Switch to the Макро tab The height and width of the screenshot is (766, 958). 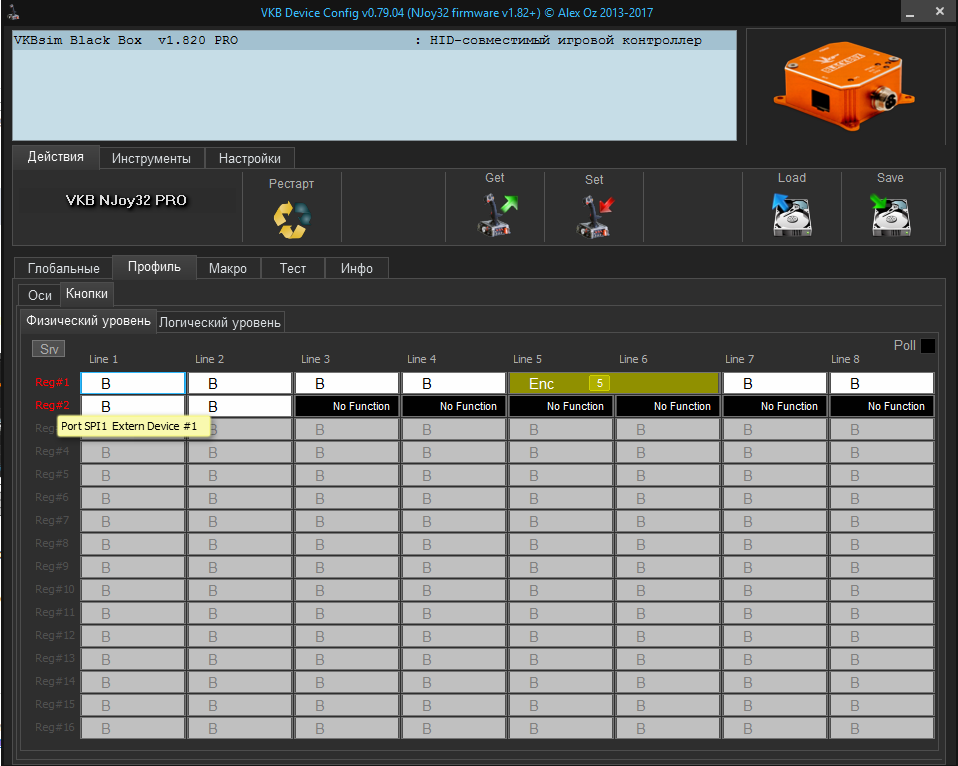(x=228, y=268)
